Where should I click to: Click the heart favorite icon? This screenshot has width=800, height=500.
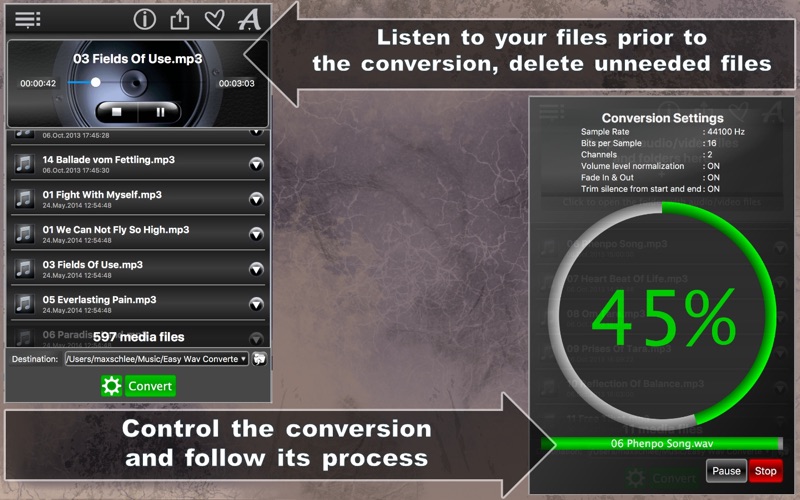pos(214,19)
